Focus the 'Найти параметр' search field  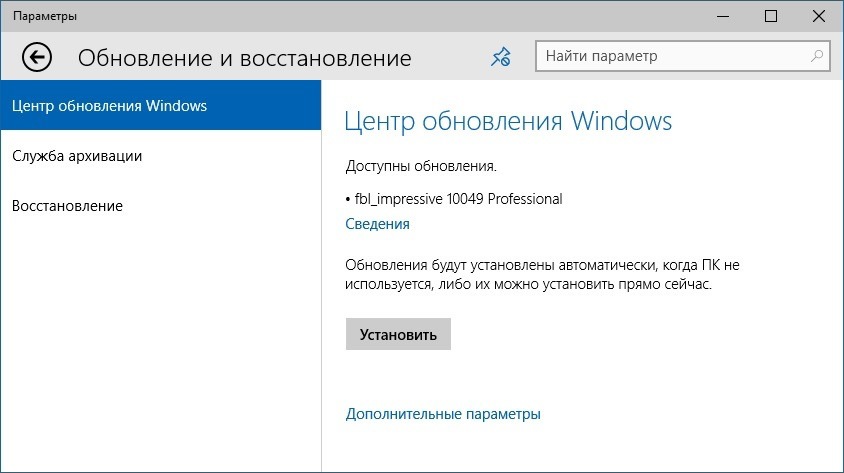683,56
